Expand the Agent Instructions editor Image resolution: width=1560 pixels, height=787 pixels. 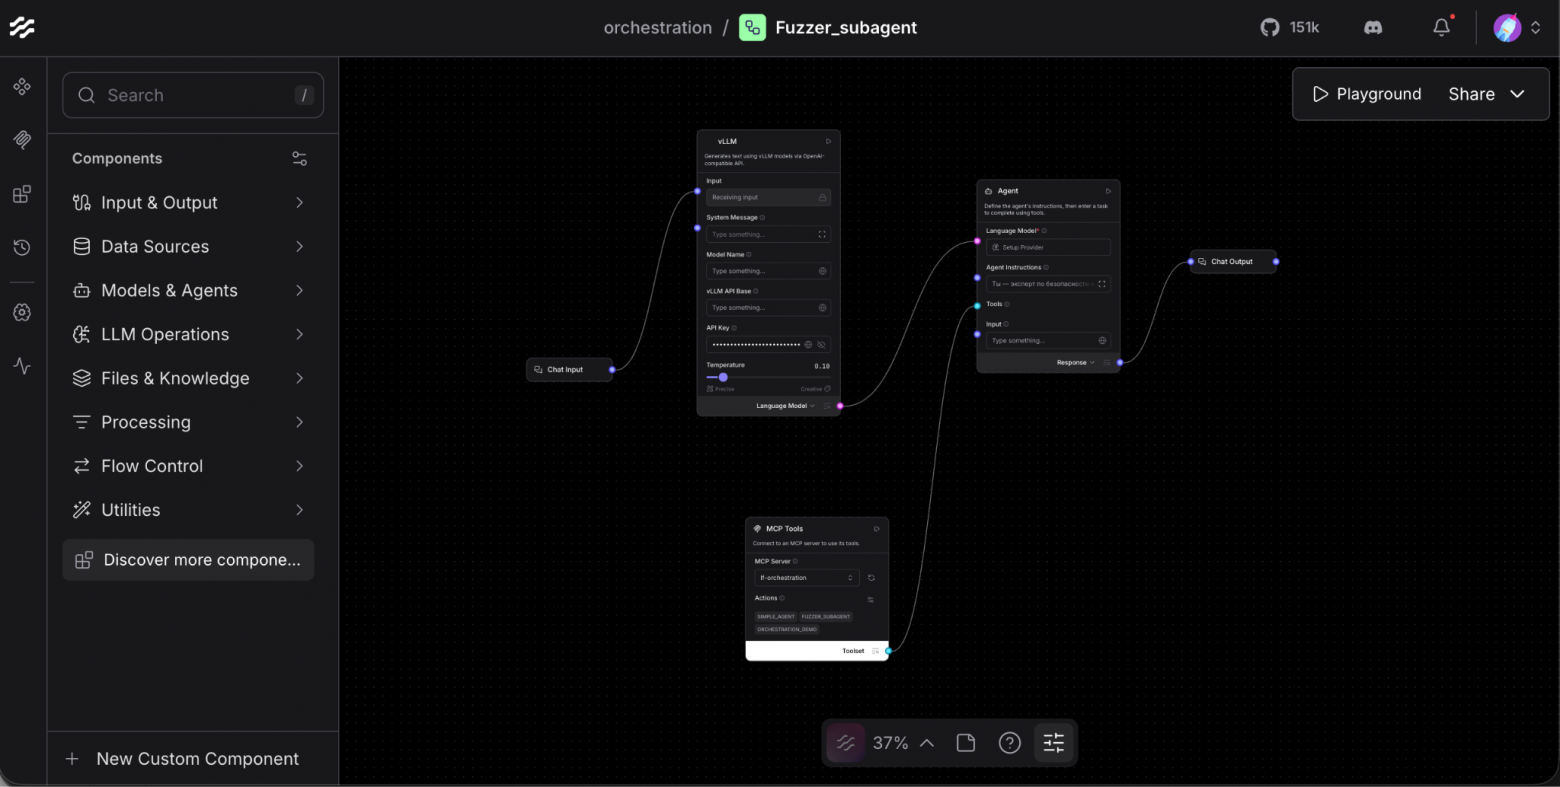1102,284
